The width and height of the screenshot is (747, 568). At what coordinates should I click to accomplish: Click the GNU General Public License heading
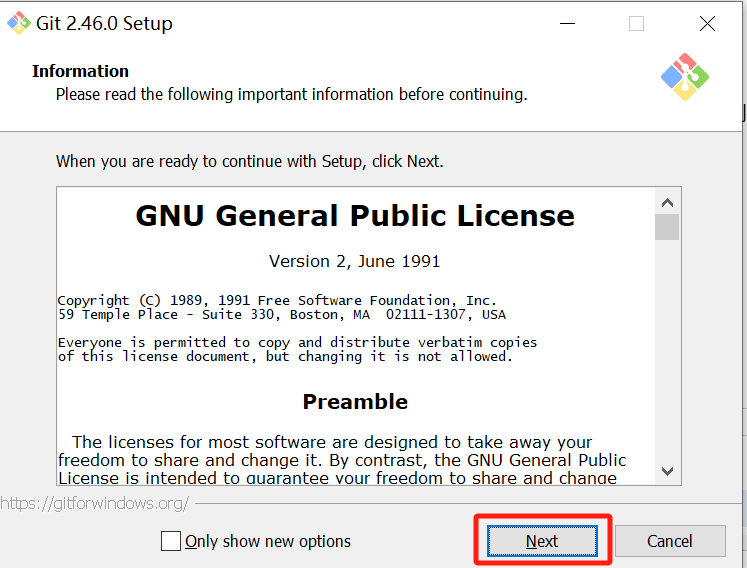[355, 215]
